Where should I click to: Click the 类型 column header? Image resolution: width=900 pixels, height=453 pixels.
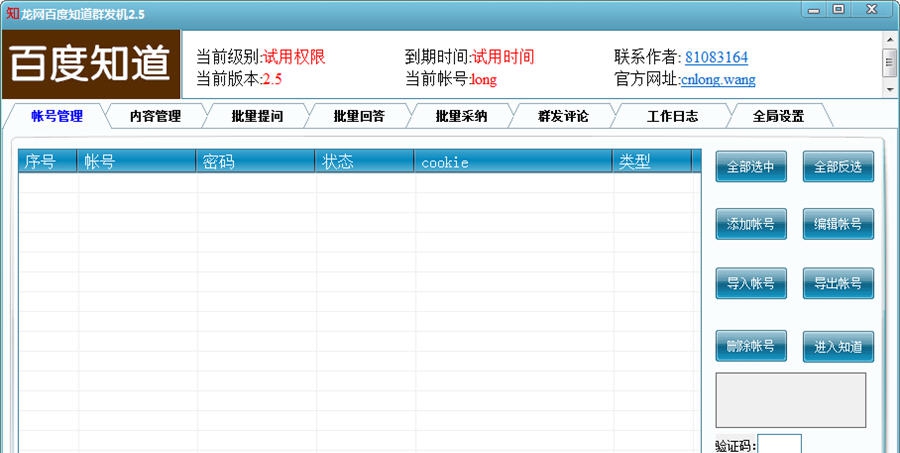[x=652, y=161]
